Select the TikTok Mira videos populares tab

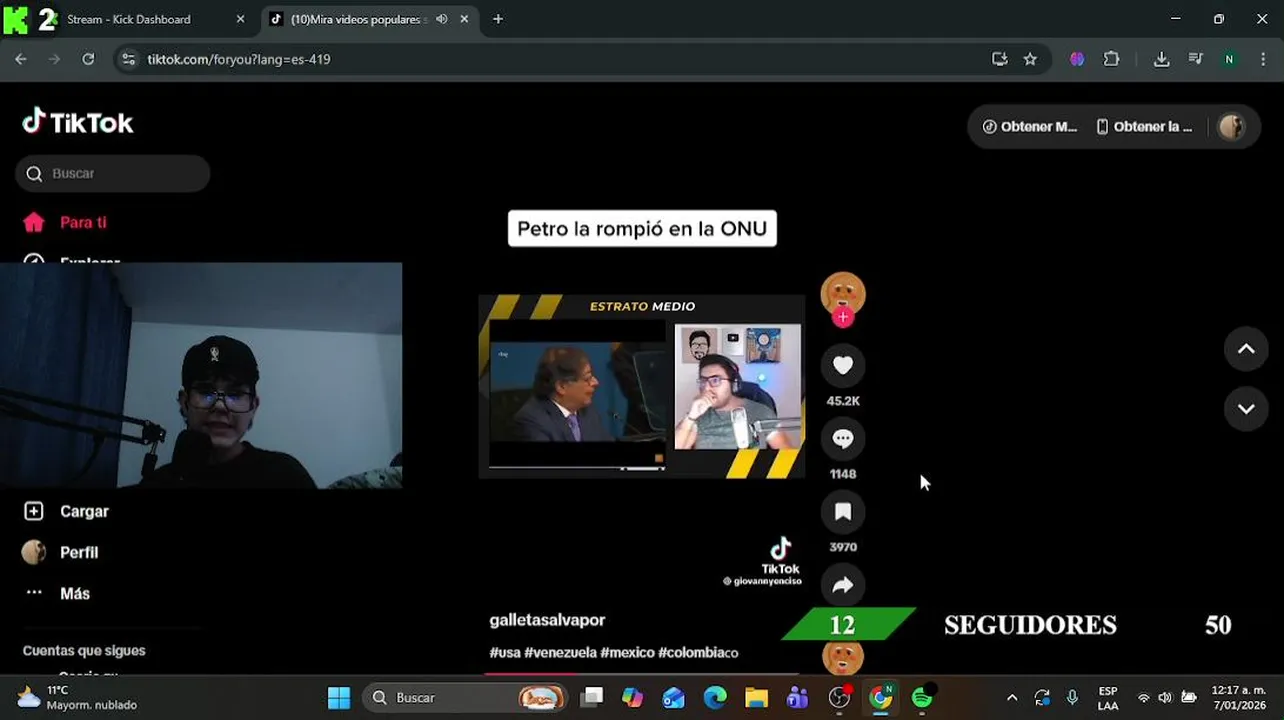point(358,19)
